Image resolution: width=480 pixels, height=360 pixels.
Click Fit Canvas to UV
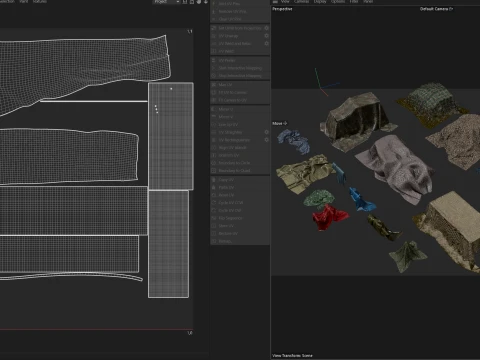click(233, 100)
